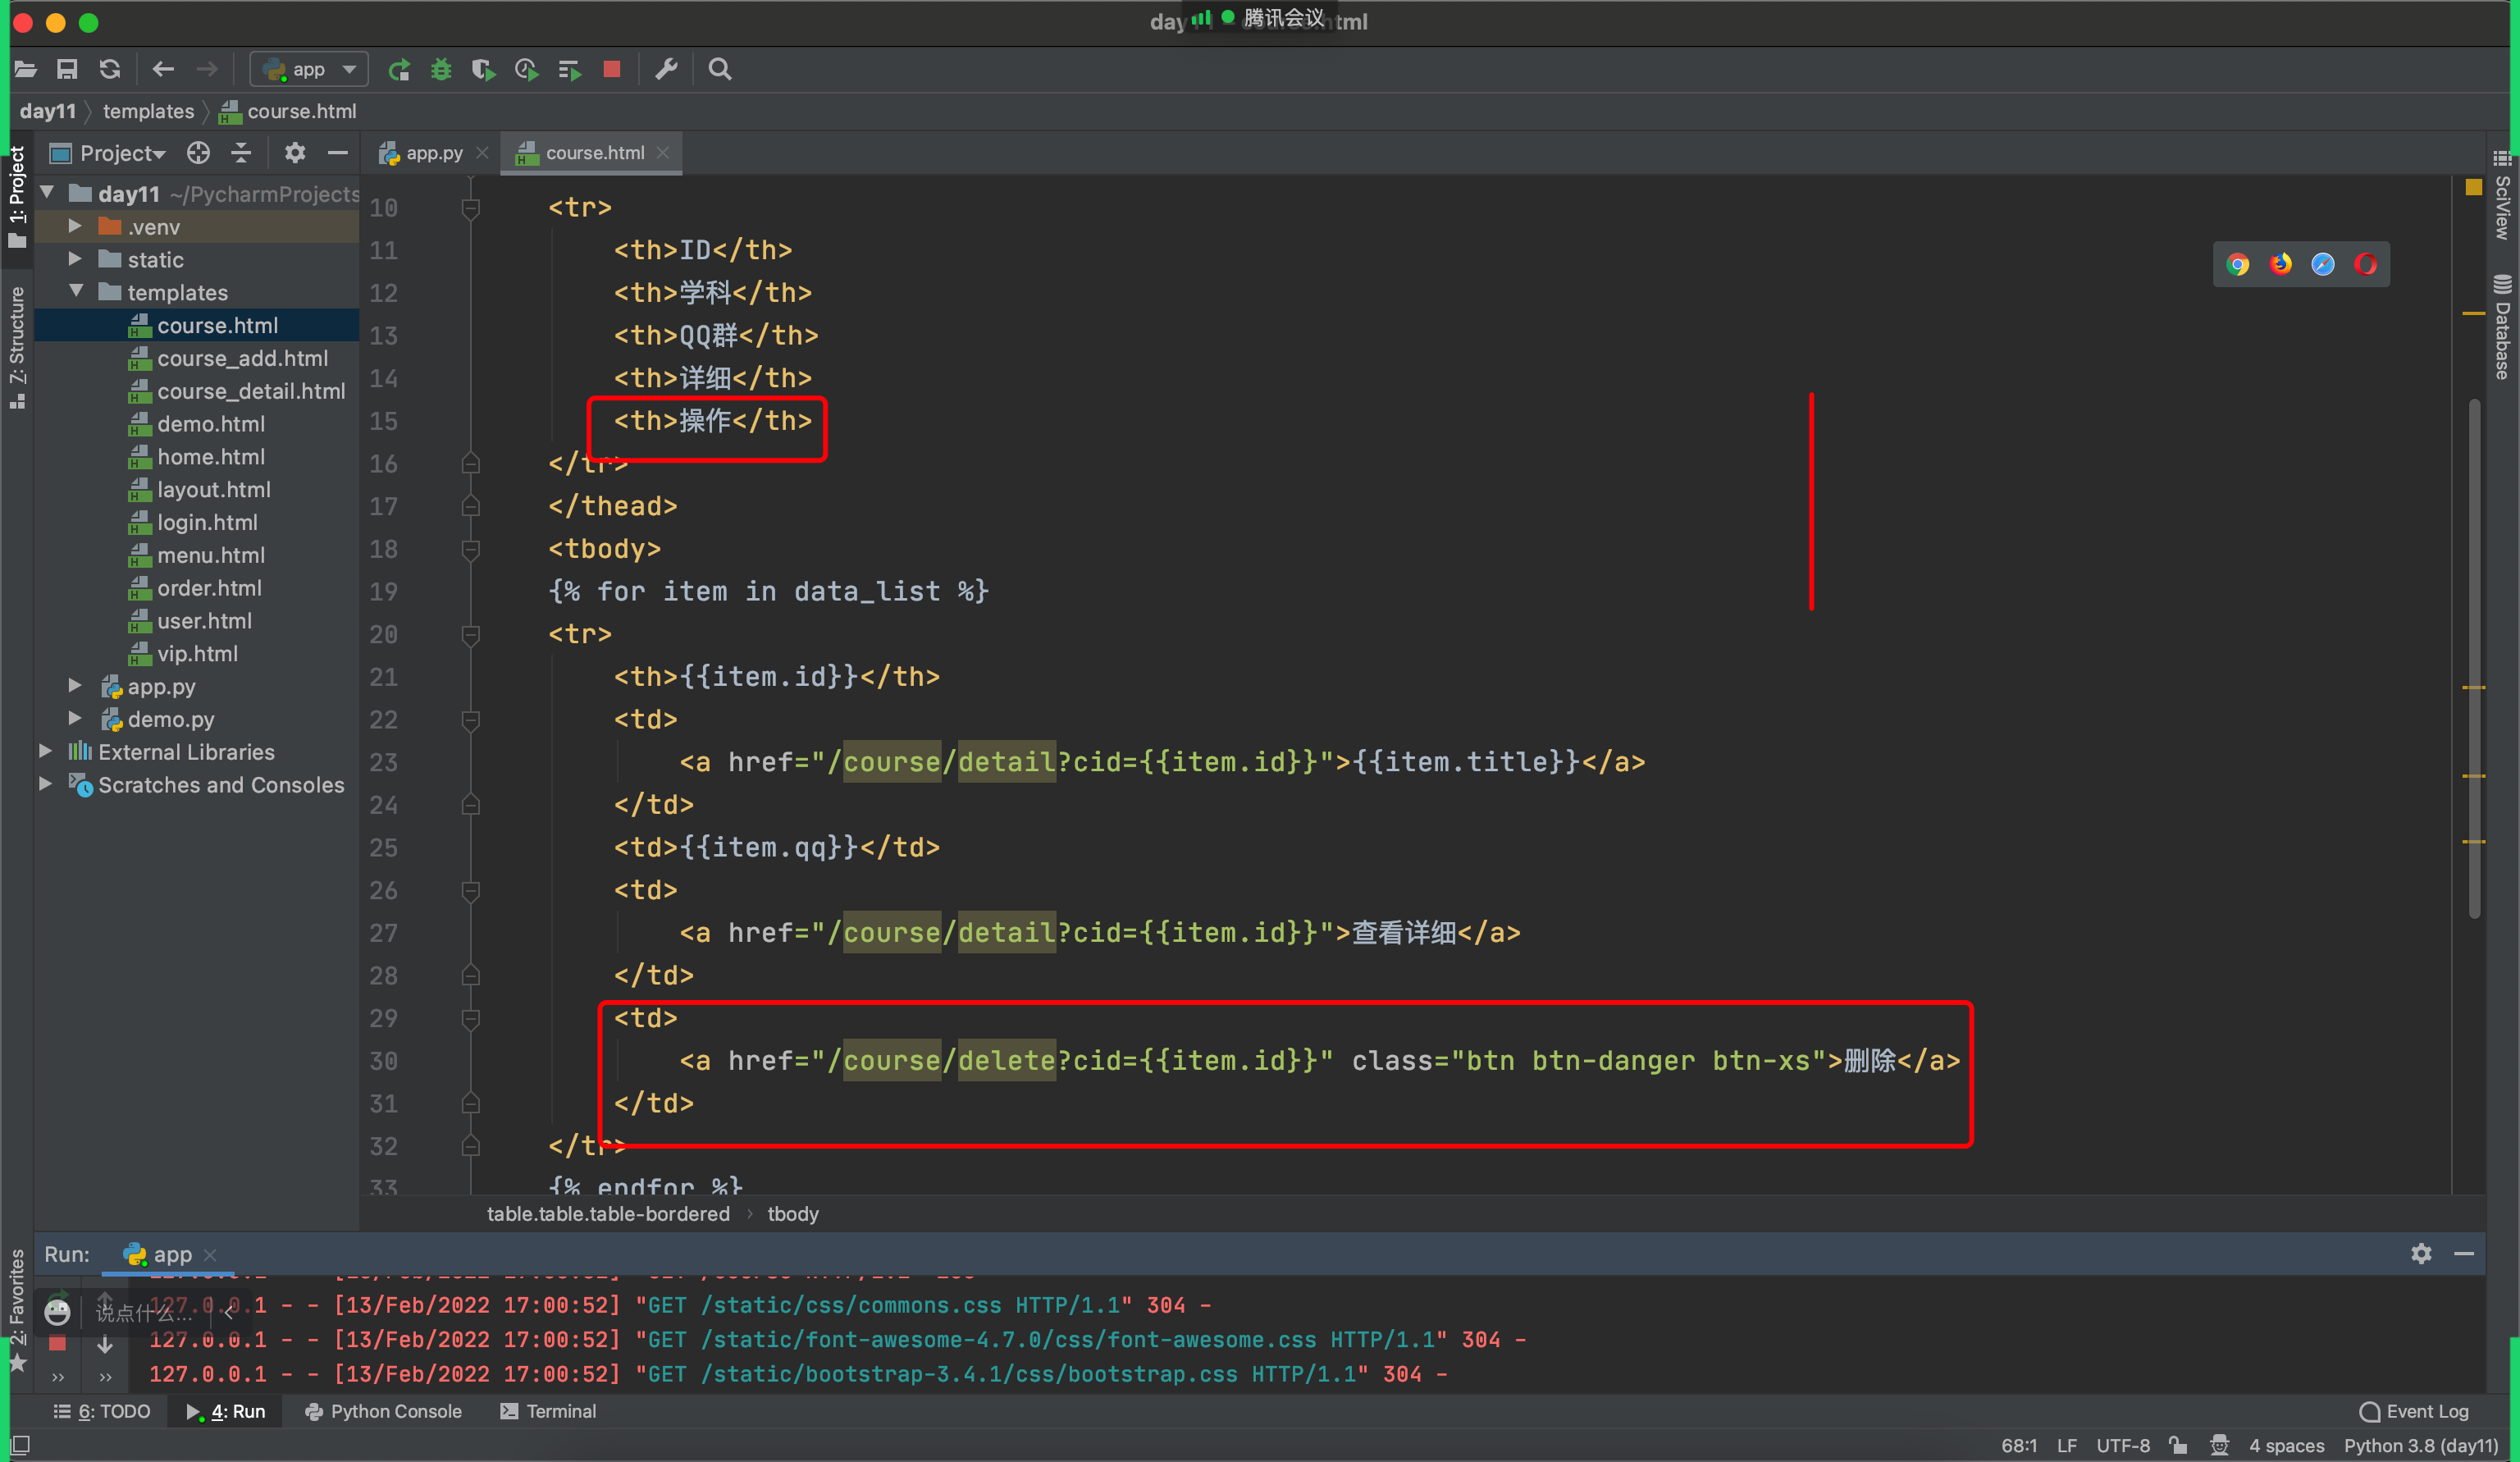This screenshot has width=2520, height=1462.
Task: Collapse the templates folder
Action: click(x=76, y=291)
